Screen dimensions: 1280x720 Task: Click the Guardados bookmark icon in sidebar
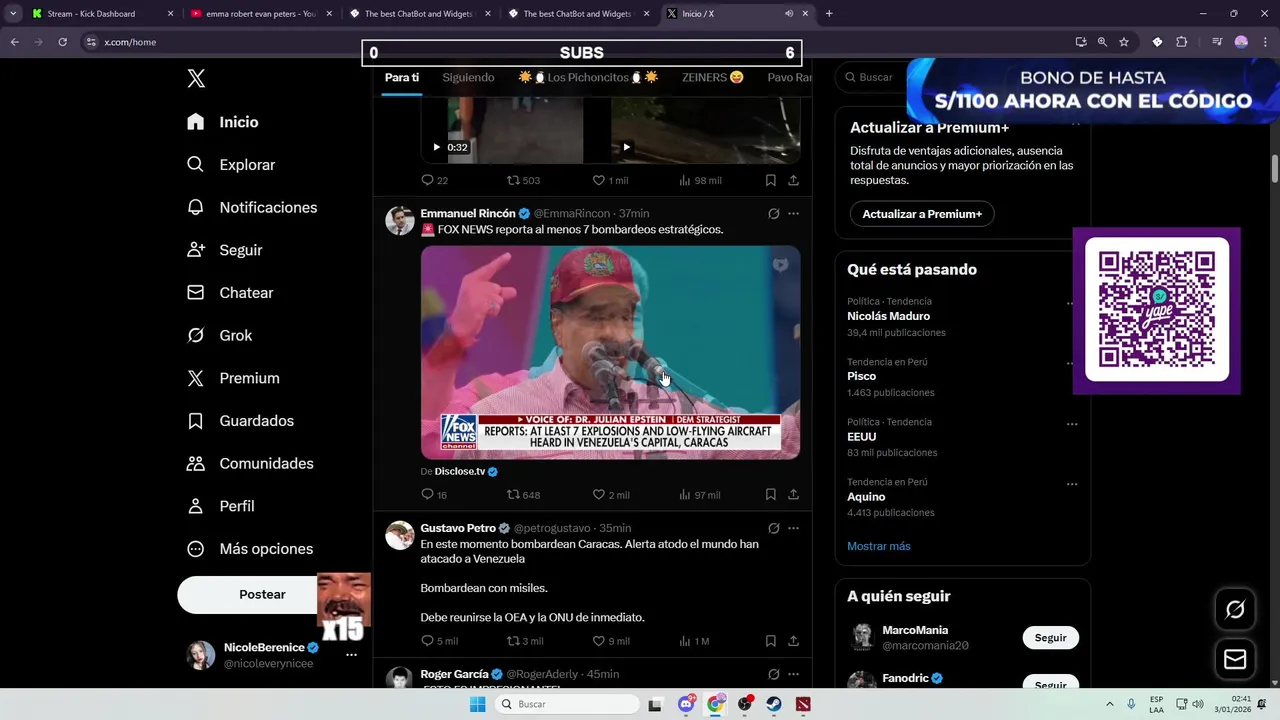coord(196,421)
